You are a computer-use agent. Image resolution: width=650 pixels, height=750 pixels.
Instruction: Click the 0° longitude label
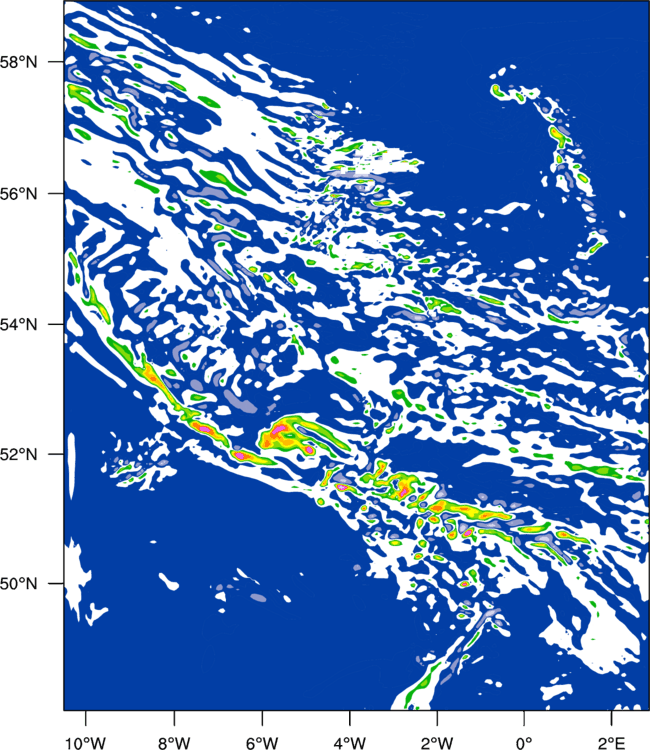(524, 742)
